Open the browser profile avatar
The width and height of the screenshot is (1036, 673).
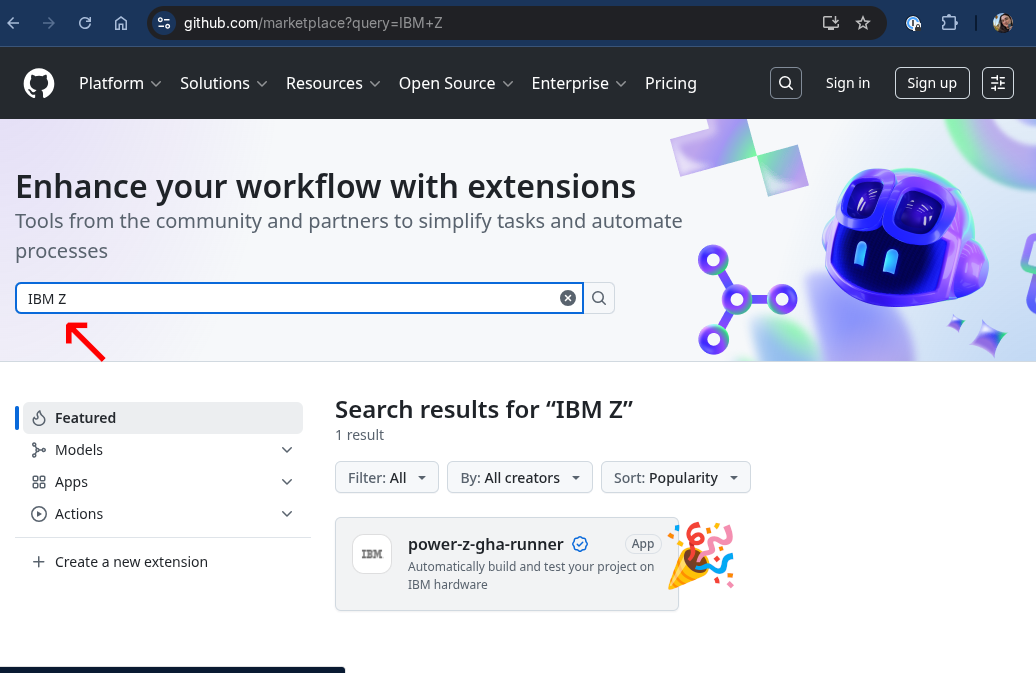point(1003,23)
